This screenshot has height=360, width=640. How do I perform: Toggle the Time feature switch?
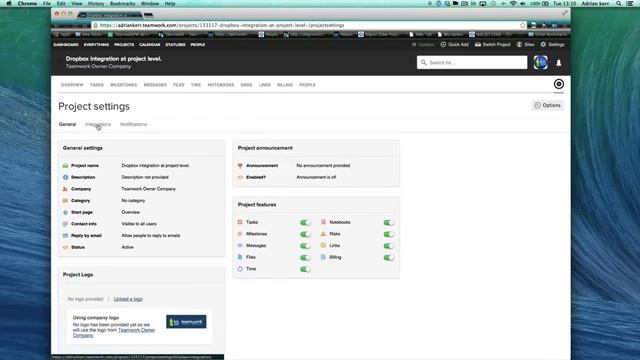tap(305, 269)
